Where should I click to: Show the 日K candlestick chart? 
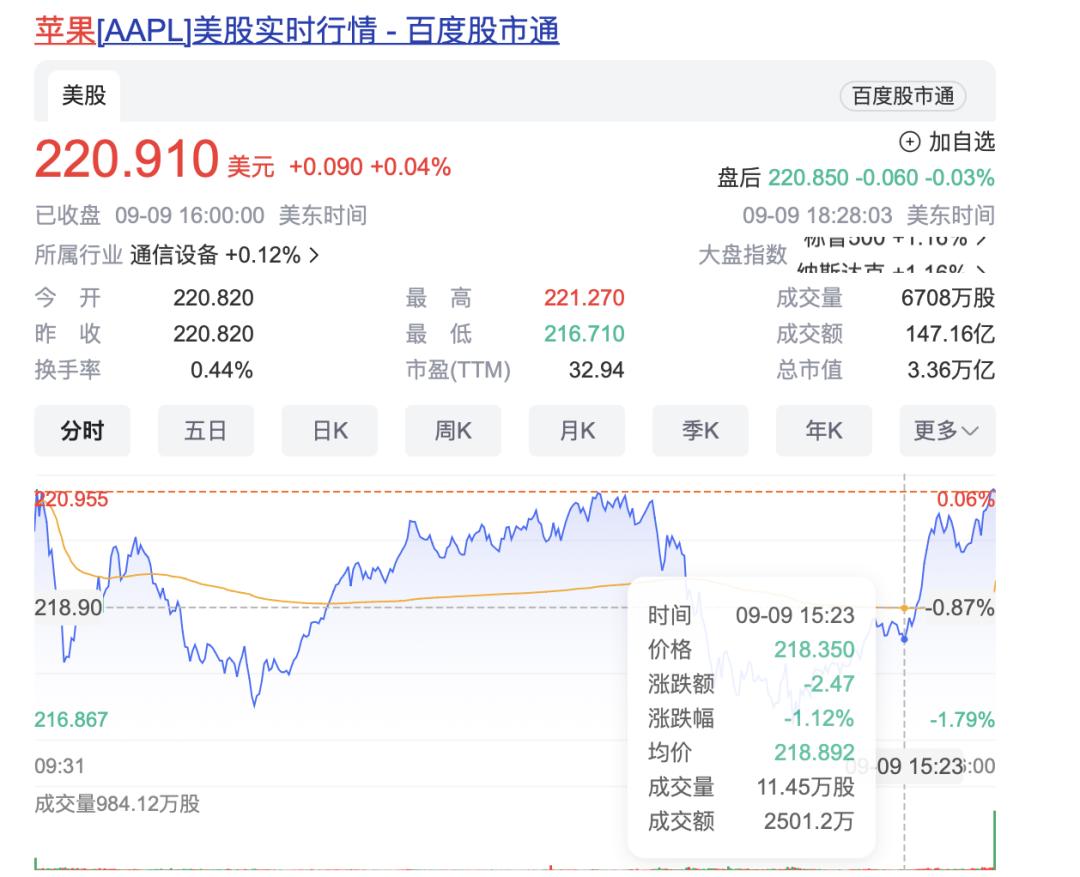coord(329,431)
